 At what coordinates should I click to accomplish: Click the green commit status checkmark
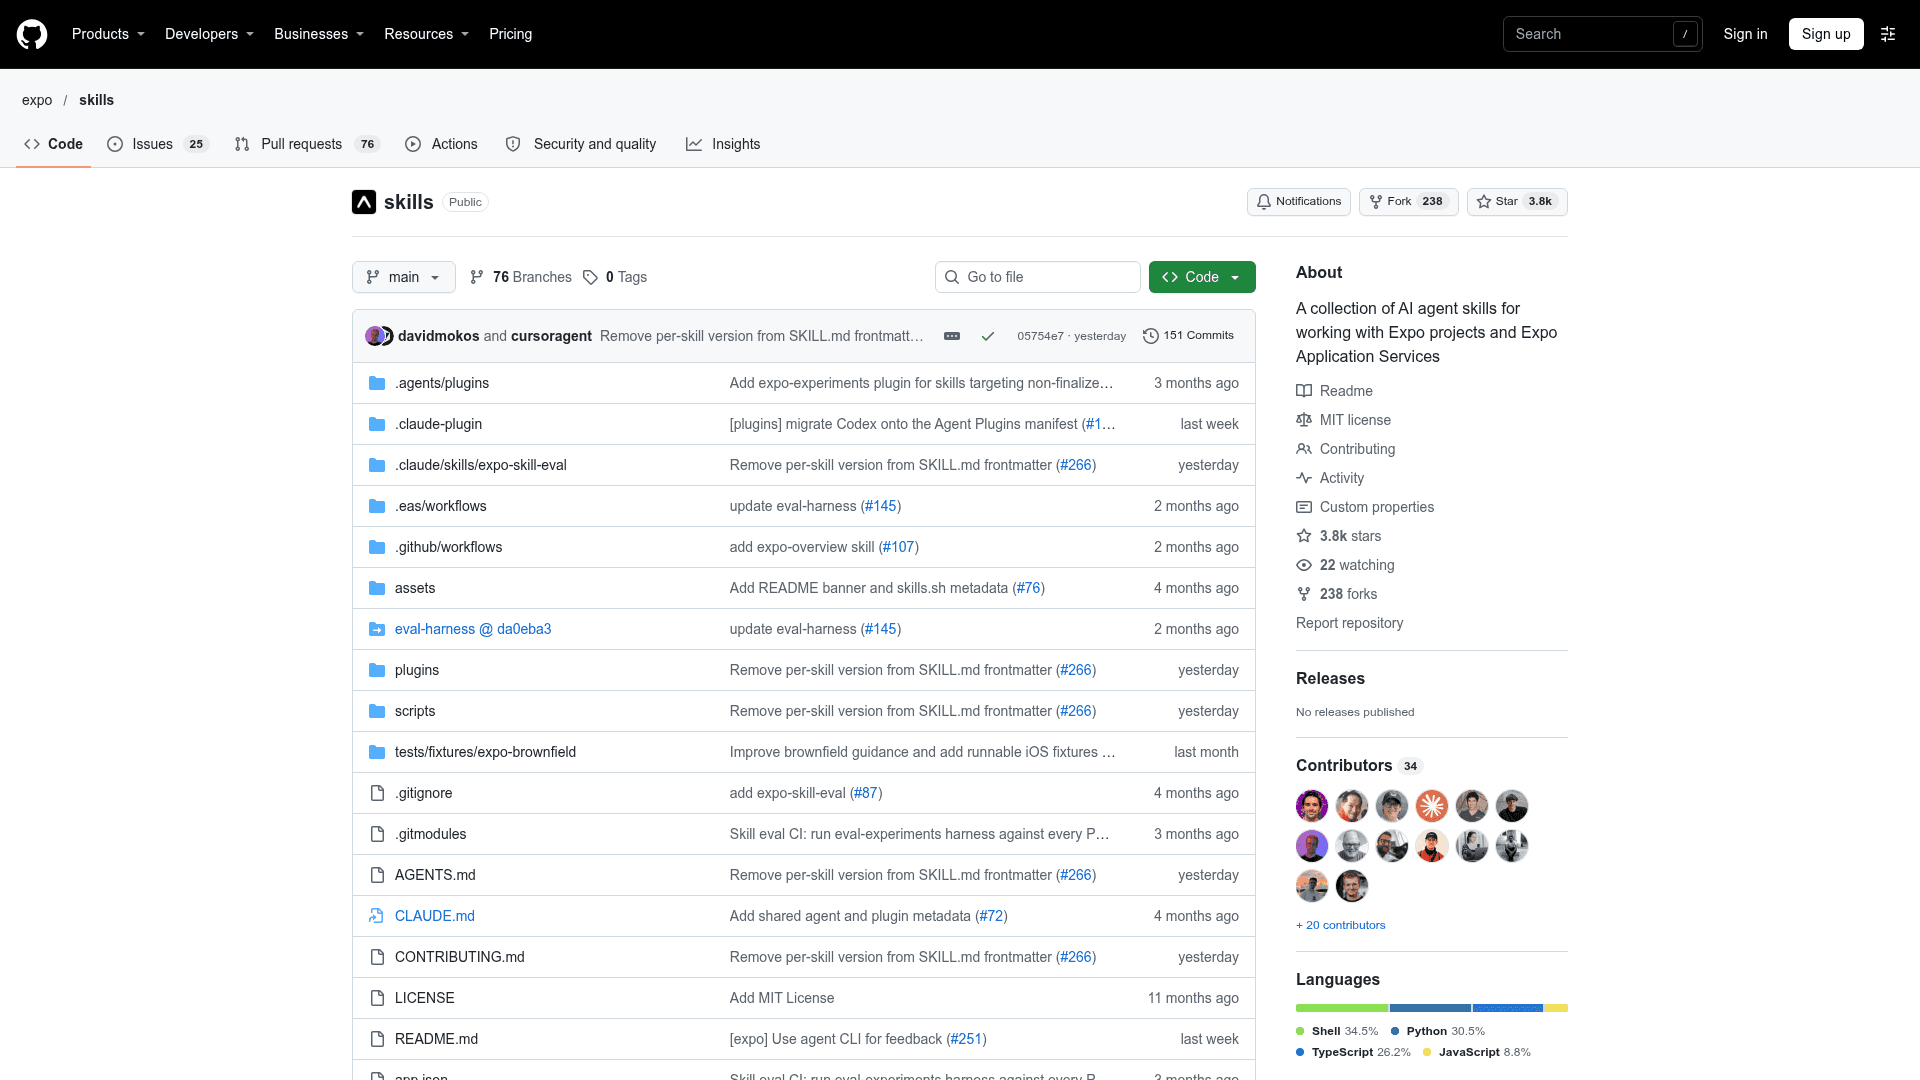(988, 336)
